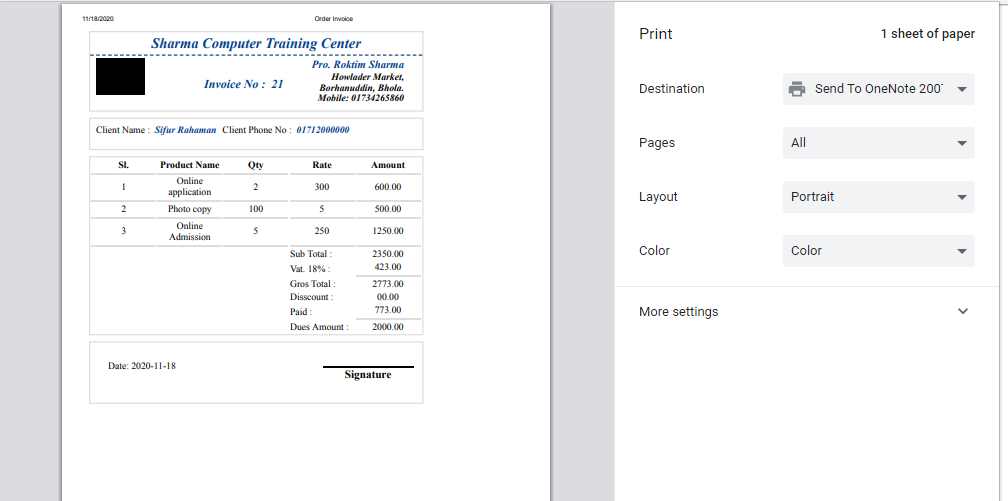
Task: Click the Order Invoice page header text
Action: pyautogui.click(x=333, y=19)
